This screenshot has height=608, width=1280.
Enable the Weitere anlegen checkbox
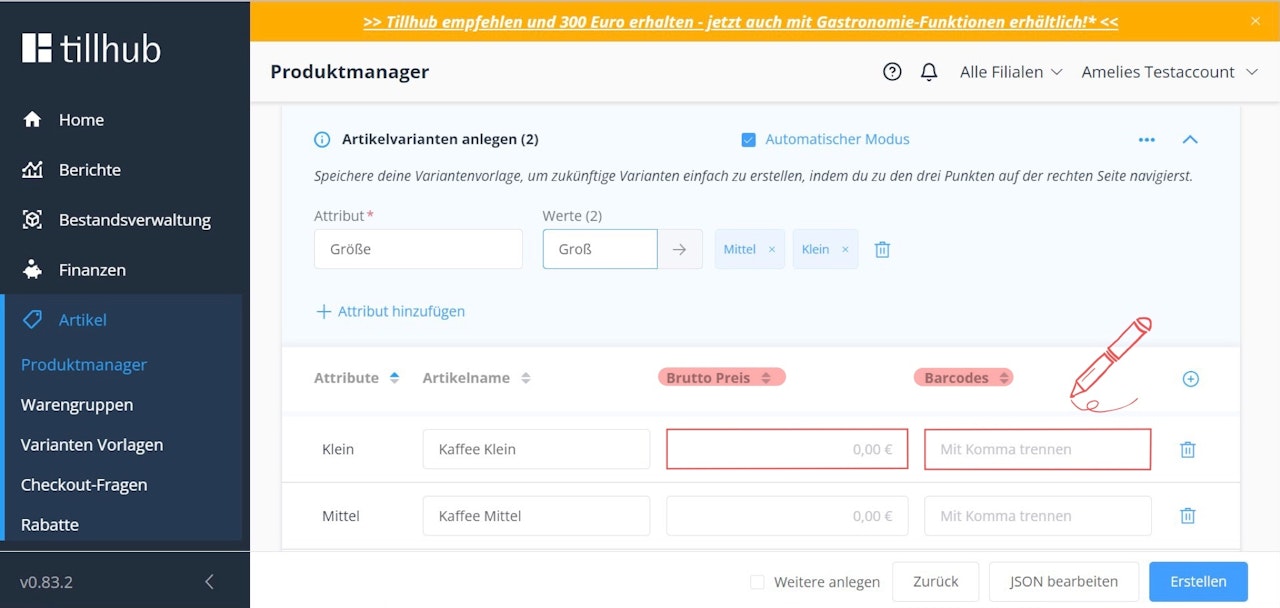tap(757, 581)
